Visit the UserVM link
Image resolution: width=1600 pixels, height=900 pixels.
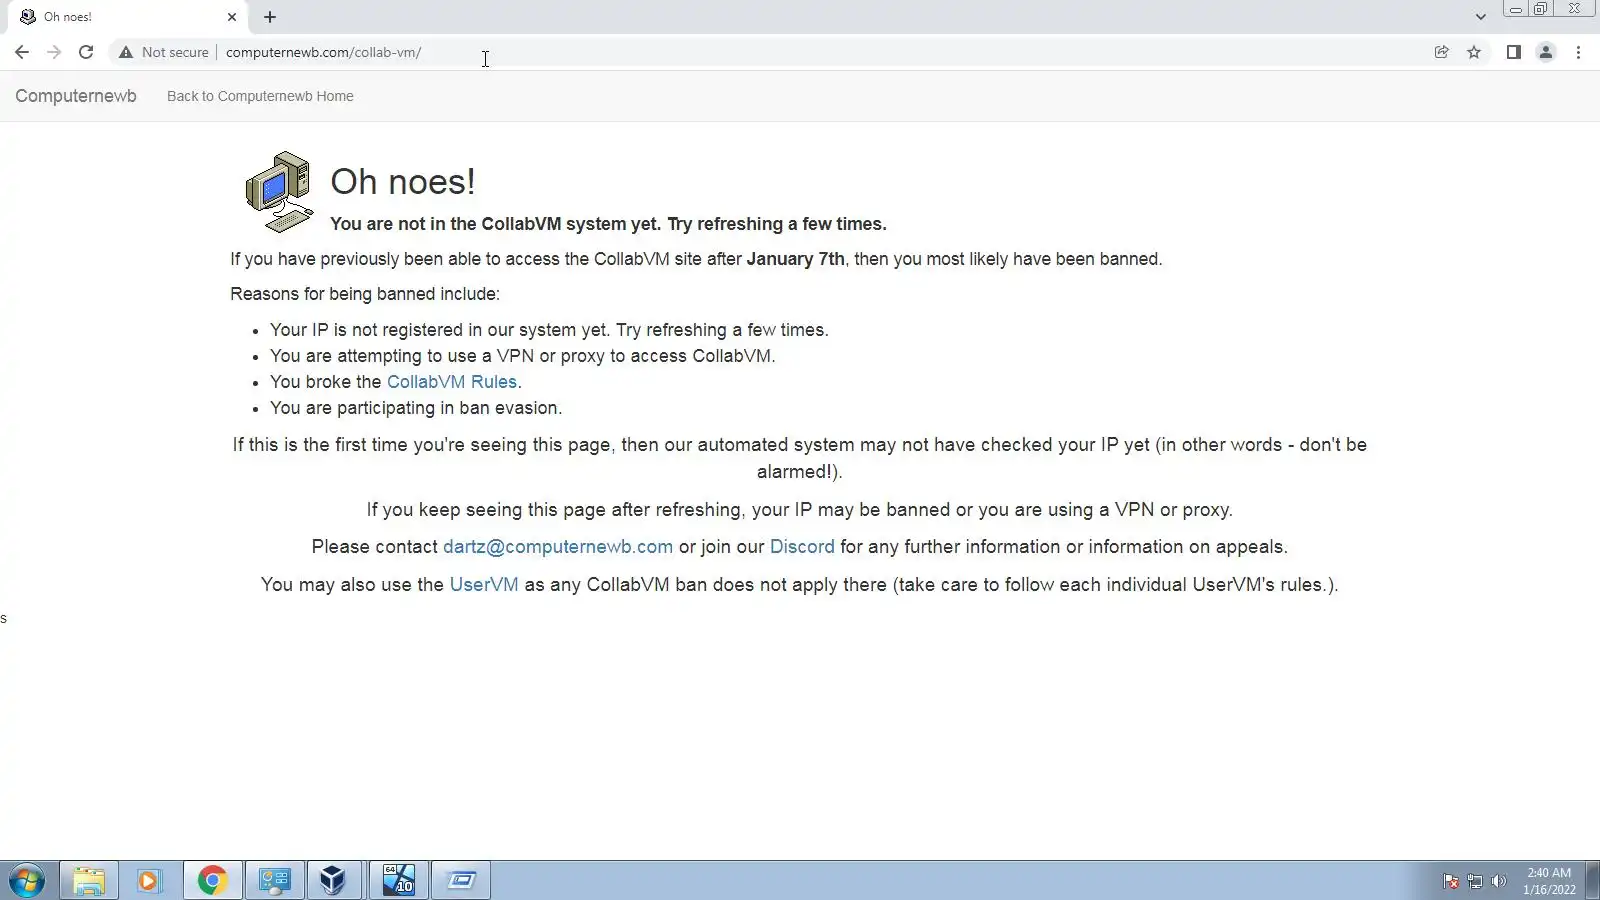coord(484,585)
